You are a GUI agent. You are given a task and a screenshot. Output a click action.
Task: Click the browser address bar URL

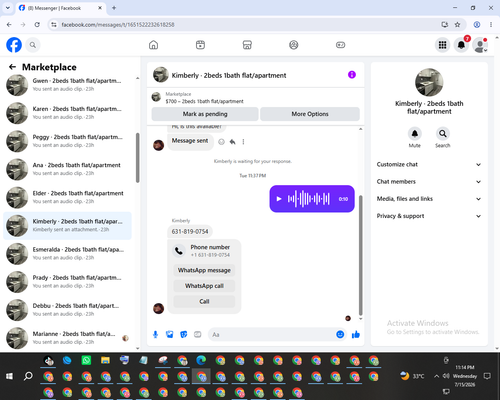118,25
